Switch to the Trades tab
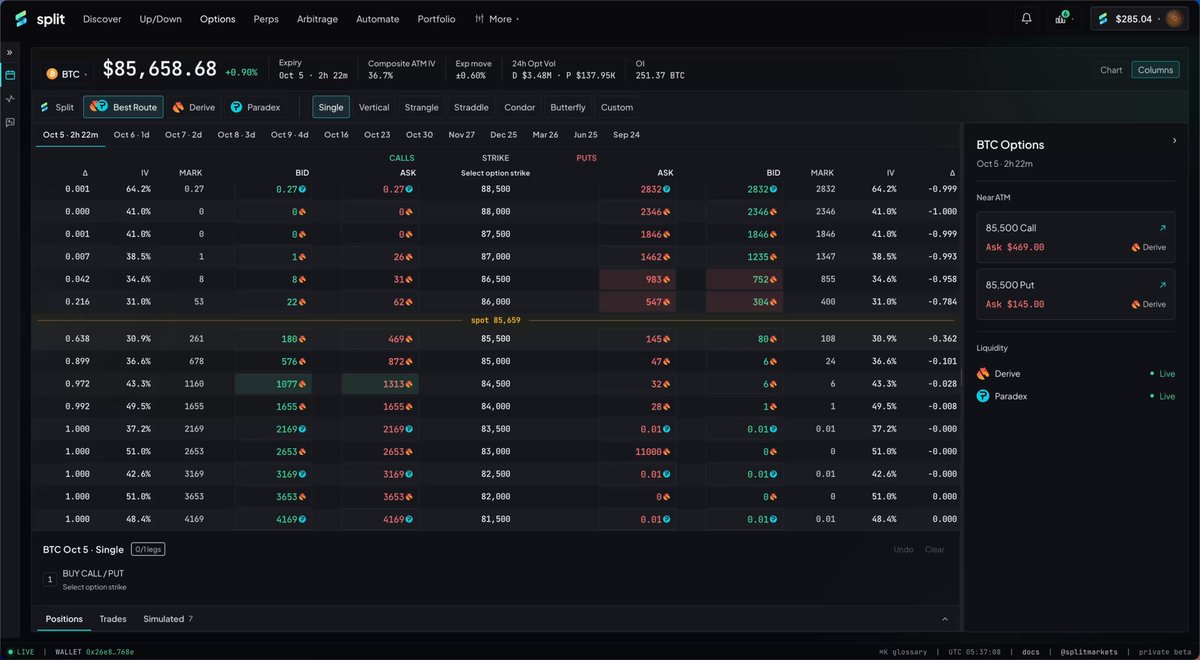The height and width of the screenshot is (660, 1200). coord(113,619)
